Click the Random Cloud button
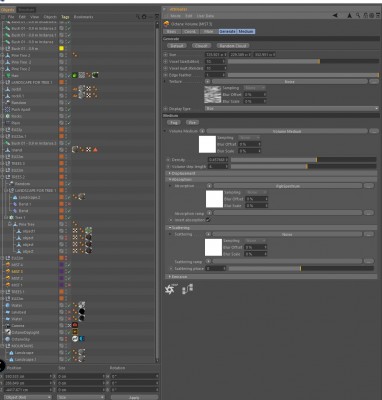The width and height of the screenshot is (382, 400). (233, 46)
